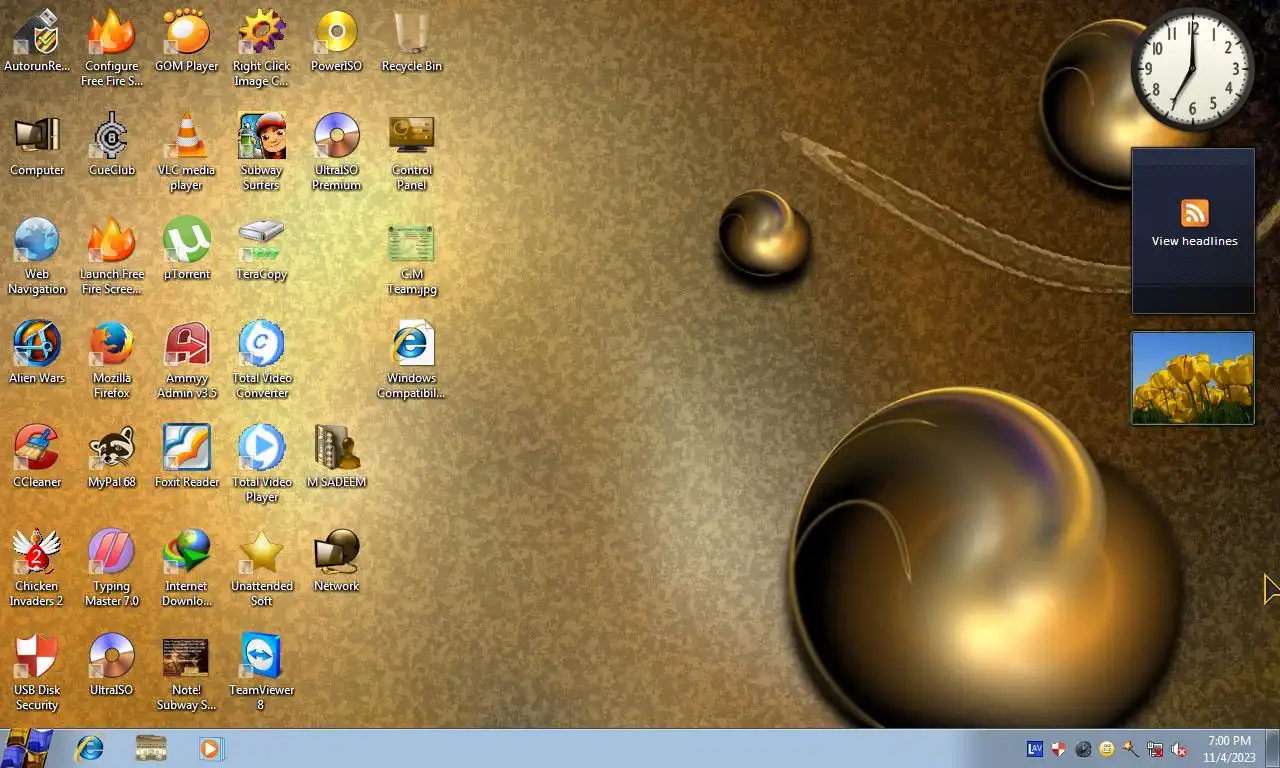
Task: Launch TeamViewer 8 shortcut
Action: (262, 672)
